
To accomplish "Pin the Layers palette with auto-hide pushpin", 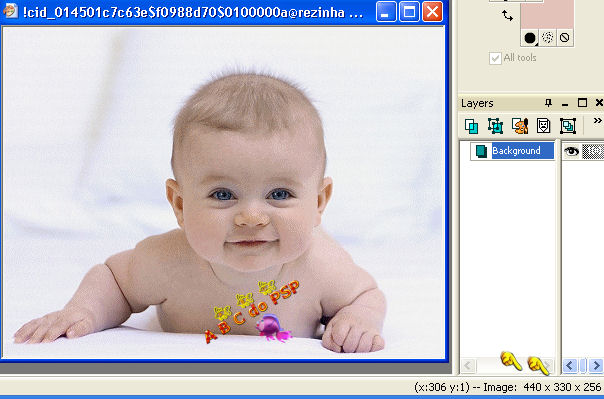I will point(549,103).
